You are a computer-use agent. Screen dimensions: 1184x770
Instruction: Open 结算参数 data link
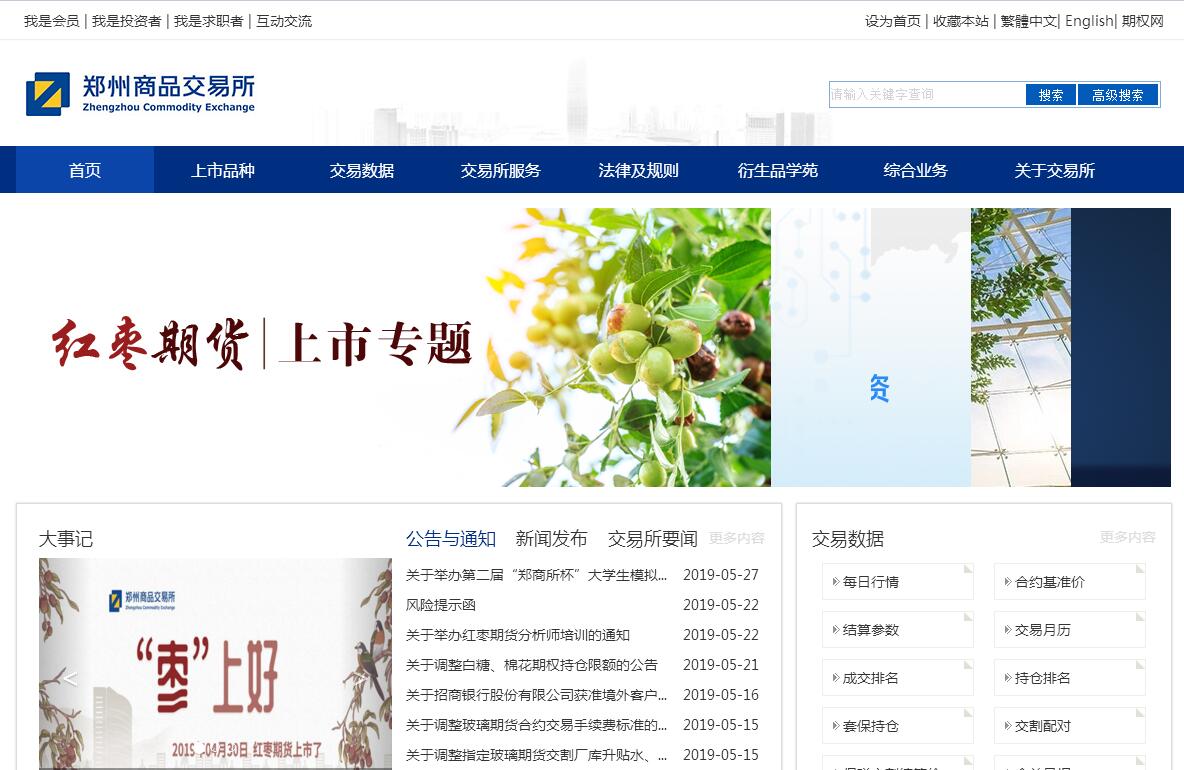[897, 630]
